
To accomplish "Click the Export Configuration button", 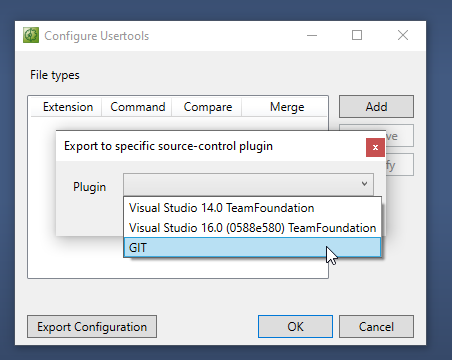I will pos(92,327).
